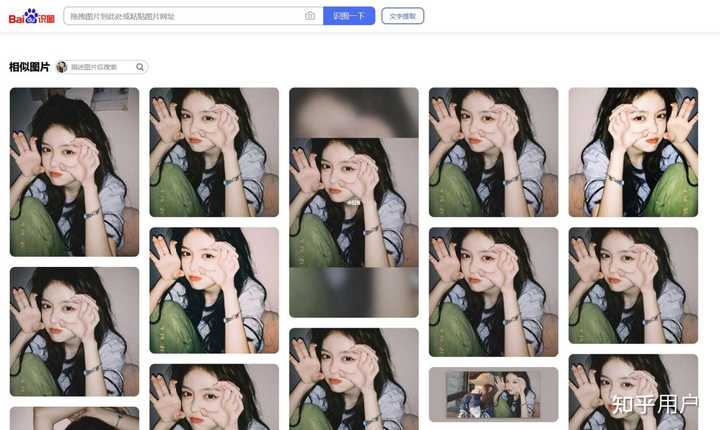Screen dimensions: 720x430
Task: Focus the main image URL search field
Action: click(193, 16)
